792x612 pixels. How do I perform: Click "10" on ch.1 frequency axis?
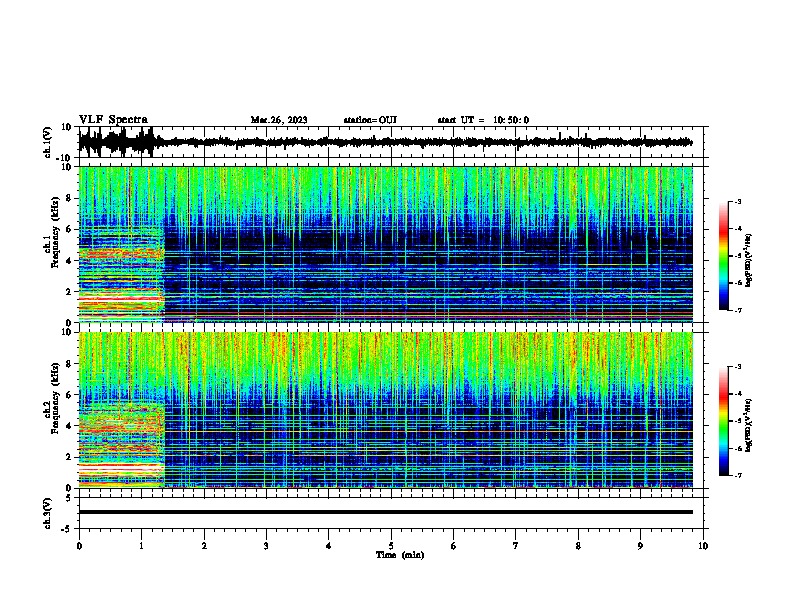point(67,167)
